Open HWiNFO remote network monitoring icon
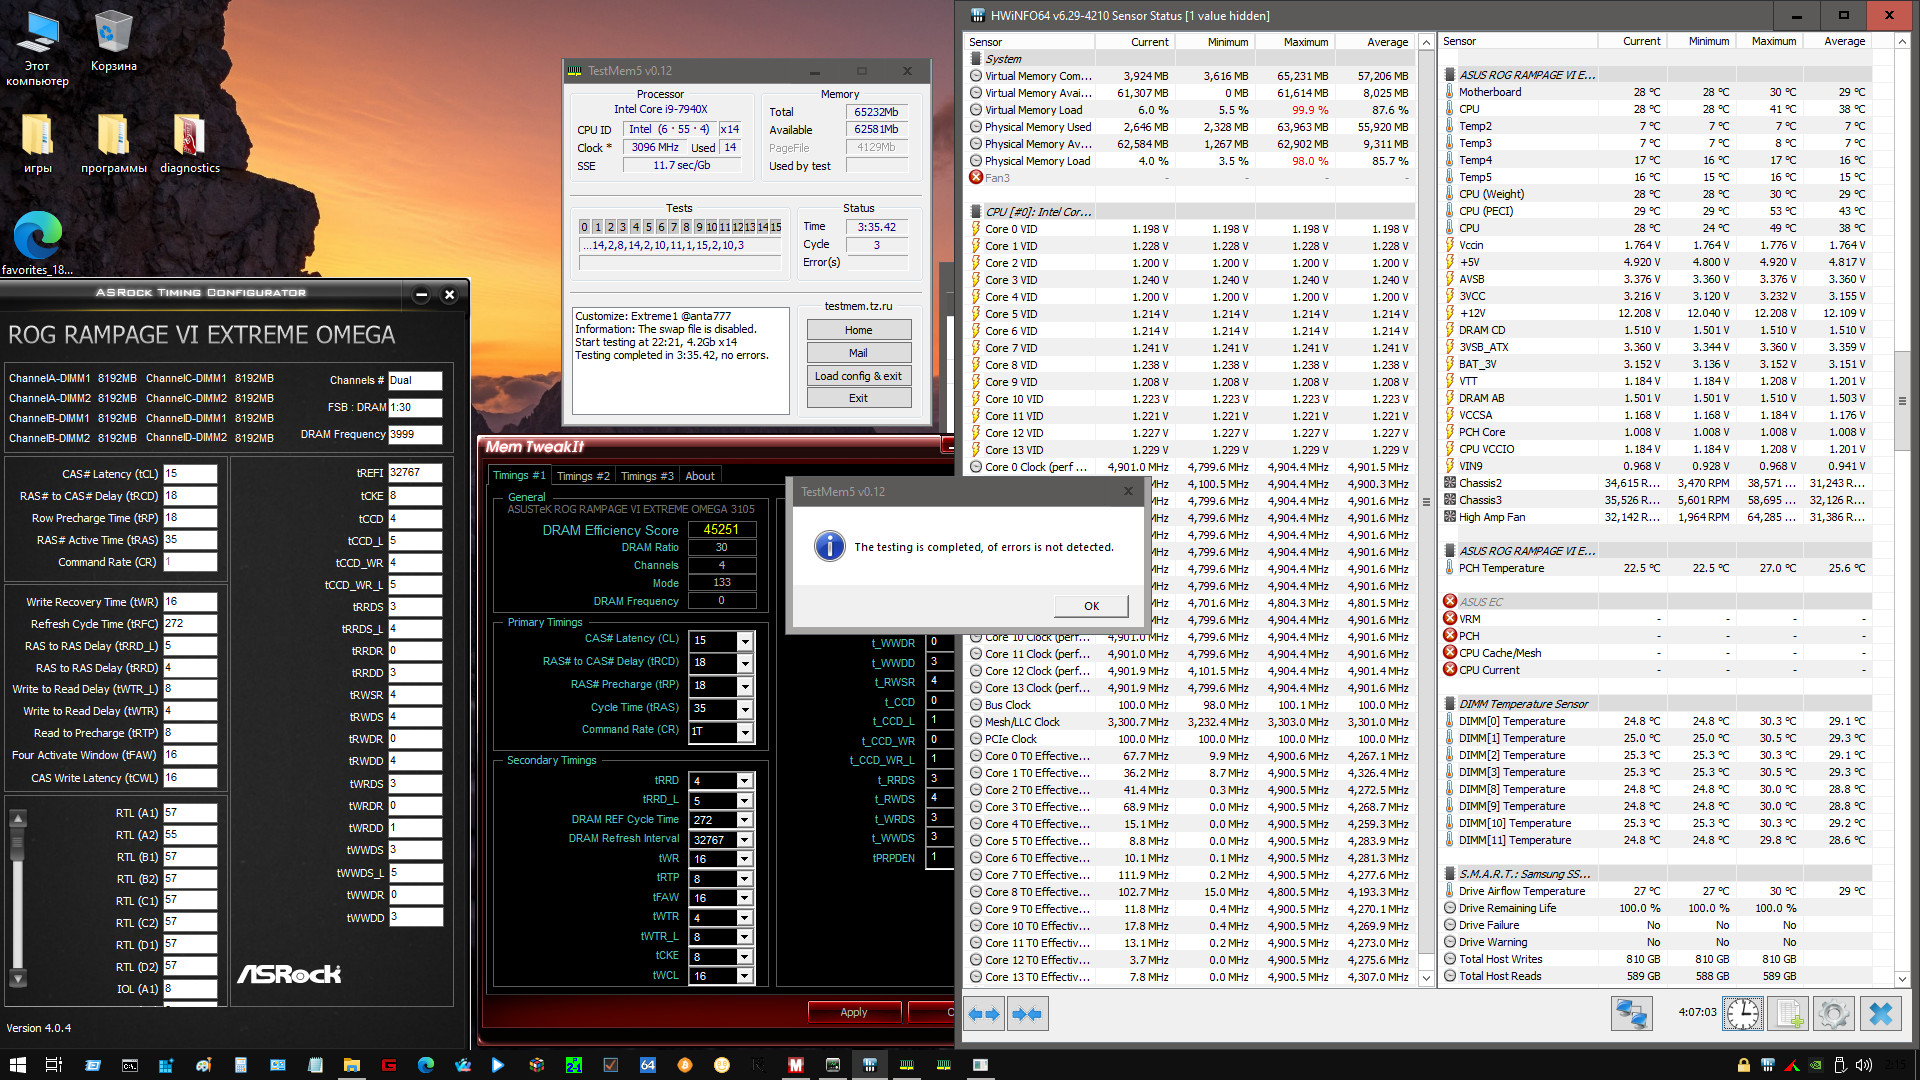 [x=1631, y=1014]
